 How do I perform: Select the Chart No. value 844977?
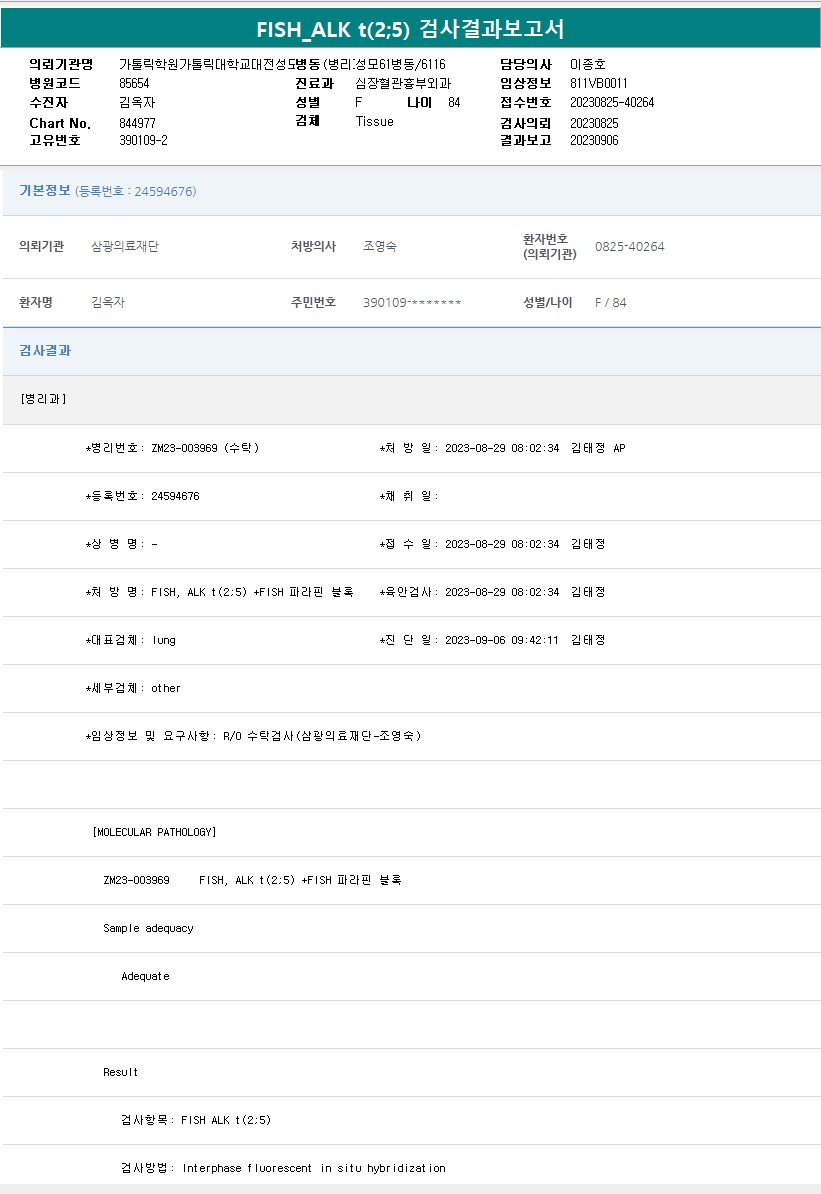pyautogui.click(x=137, y=123)
